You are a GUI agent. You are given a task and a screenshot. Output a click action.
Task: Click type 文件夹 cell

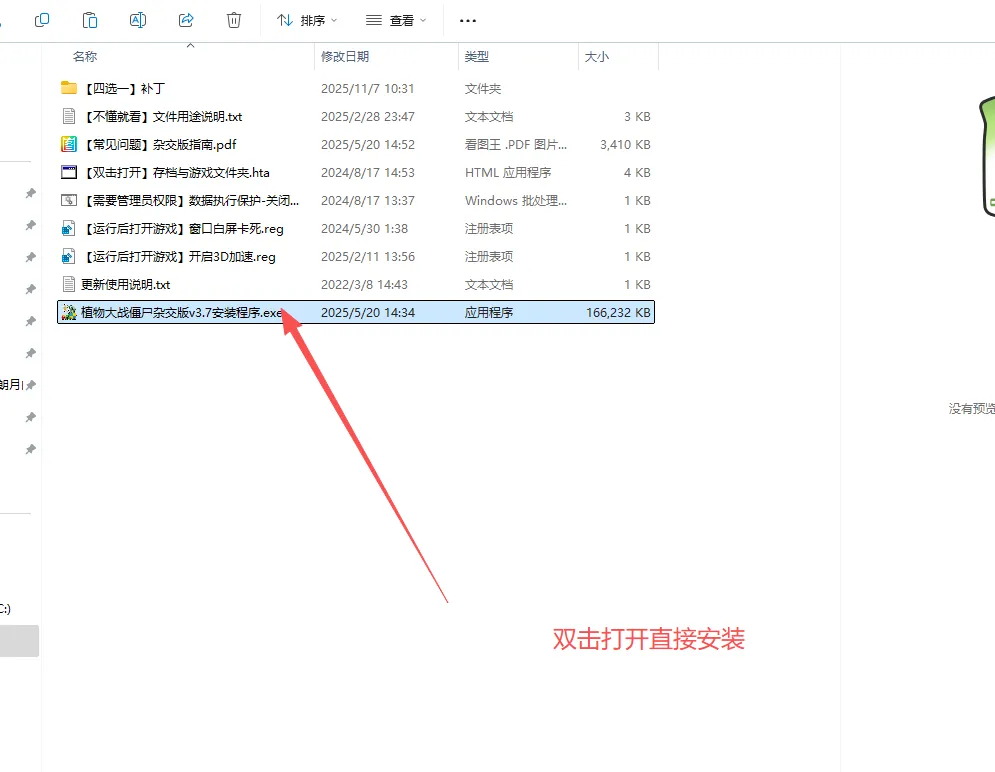click(x=483, y=89)
